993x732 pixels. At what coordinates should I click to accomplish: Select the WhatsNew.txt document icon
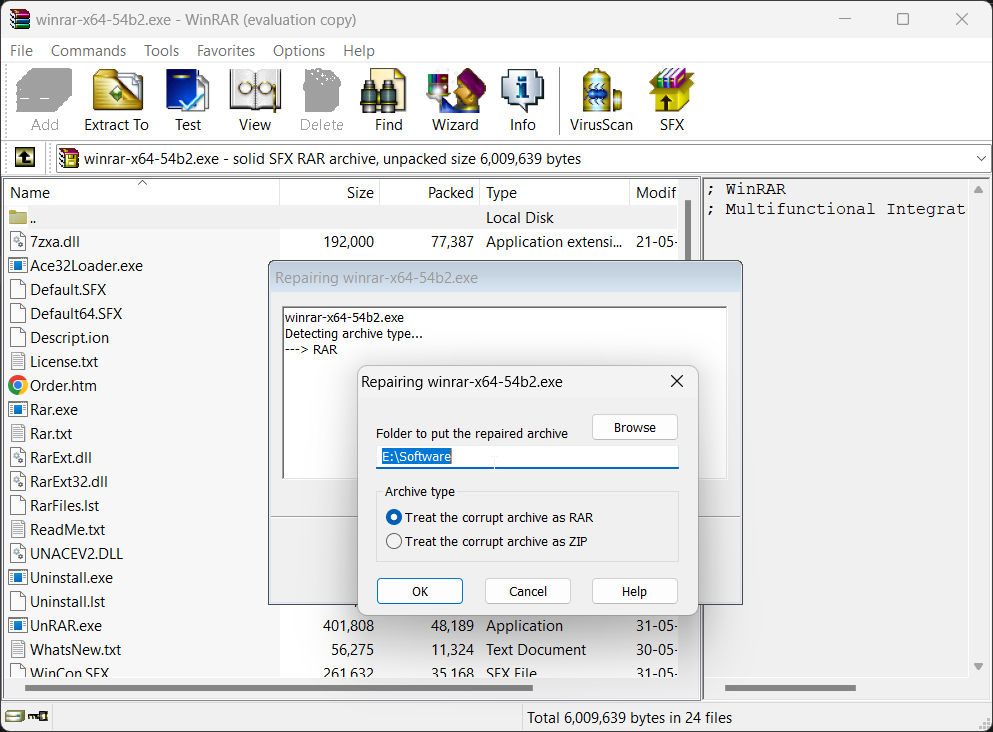click(18, 650)
